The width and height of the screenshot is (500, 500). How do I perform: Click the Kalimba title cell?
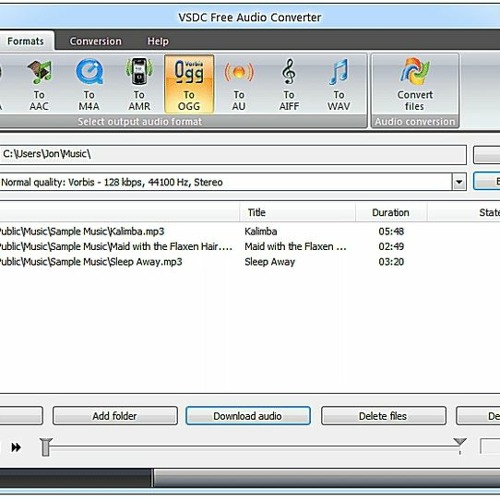pyautogui.click(x=261, y=231)
